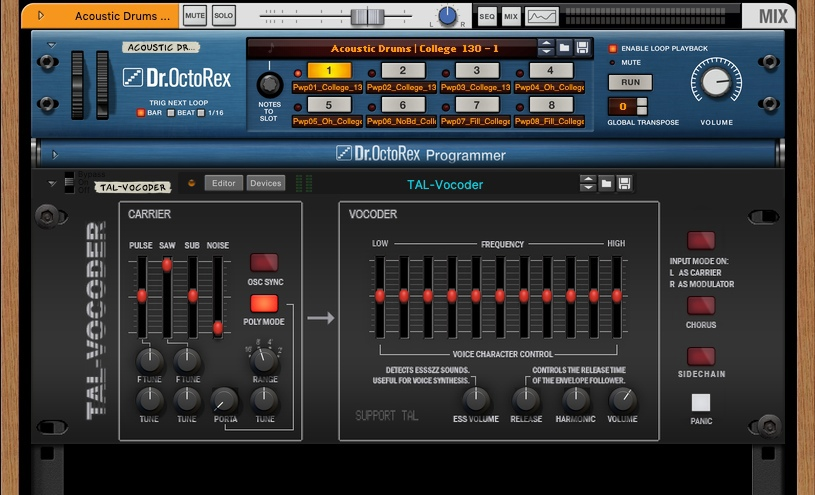Toggle the OSC SYNC button
Image resolution: width=815 pixels, height=495 pixels.
[264, 263]
